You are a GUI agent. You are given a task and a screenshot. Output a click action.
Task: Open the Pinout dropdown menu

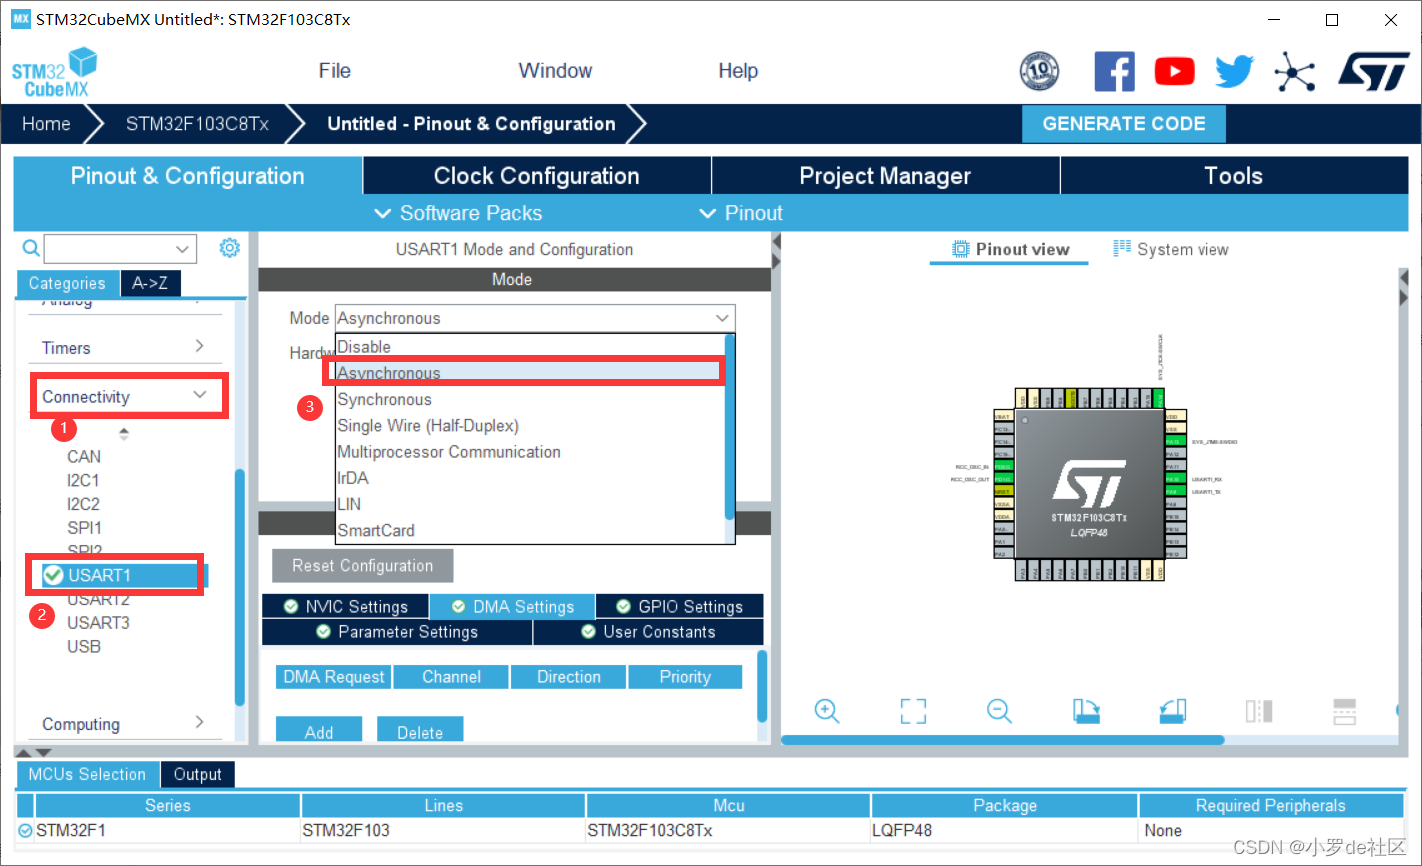[740, 213]
